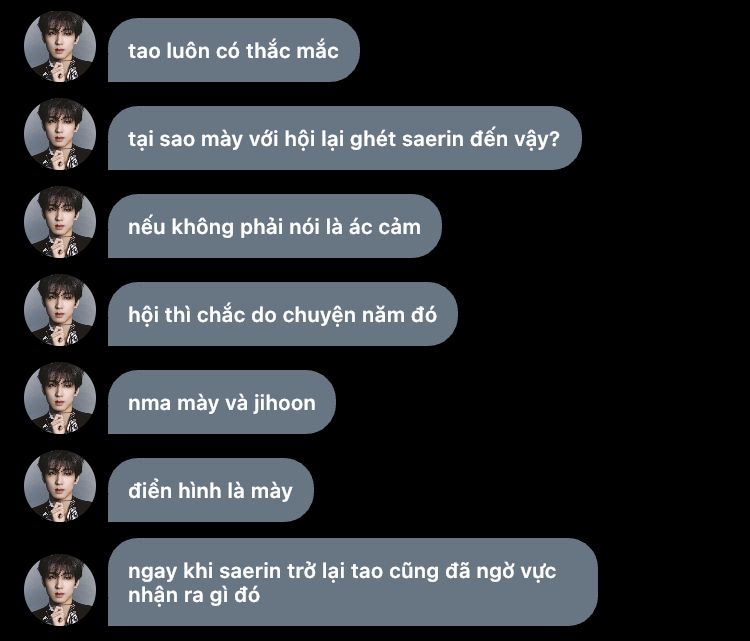Tap profile picture next to 'tại sao mày' message

point(60,134)
